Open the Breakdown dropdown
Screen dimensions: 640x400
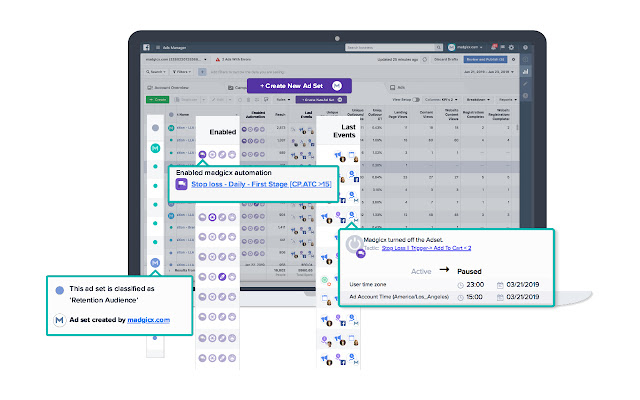tap(478, 100)
